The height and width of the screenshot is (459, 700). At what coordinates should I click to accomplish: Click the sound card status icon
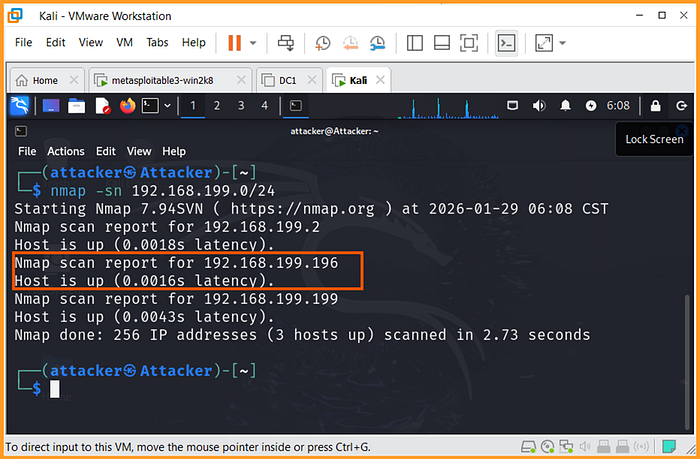pyautogui.click(x=585, y=446)
